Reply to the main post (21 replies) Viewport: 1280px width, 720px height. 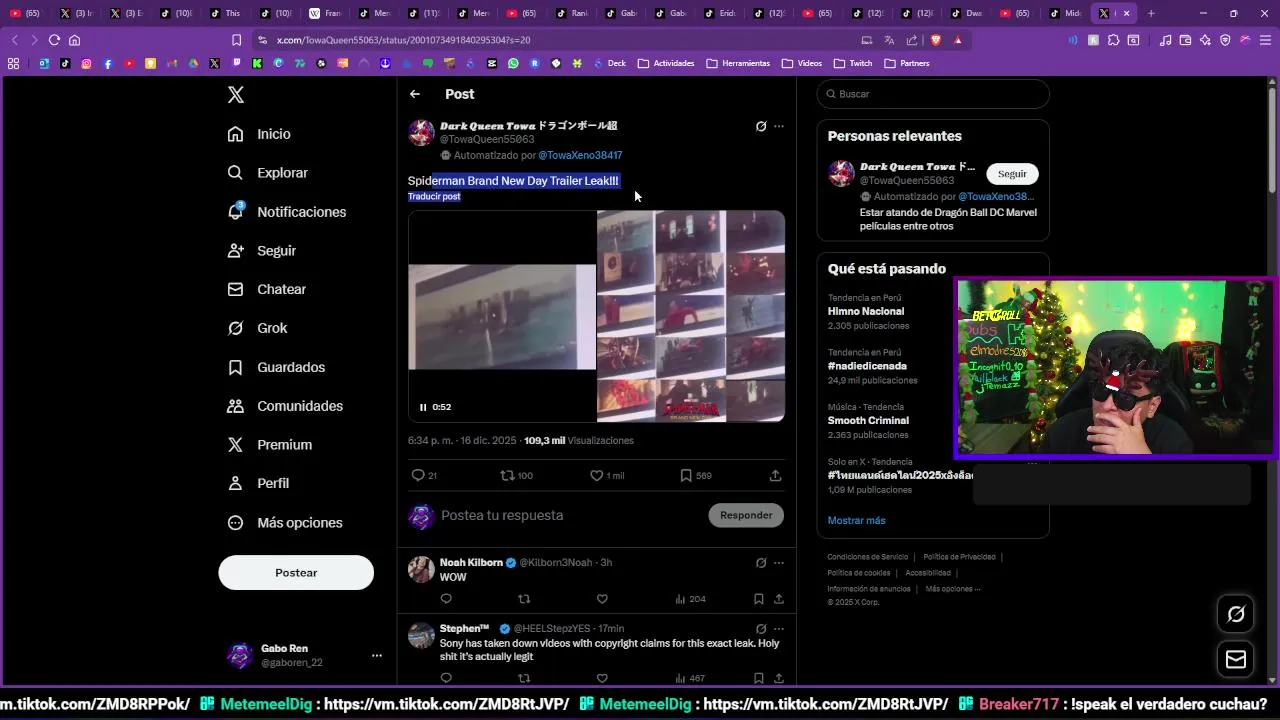point(424,476)
